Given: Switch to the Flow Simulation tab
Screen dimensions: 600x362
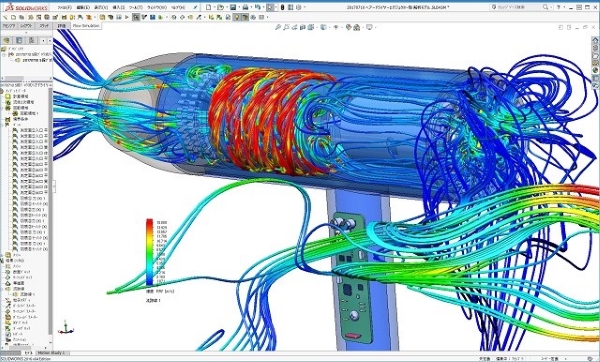Looking at the screenshot, I should pos(86,26).
